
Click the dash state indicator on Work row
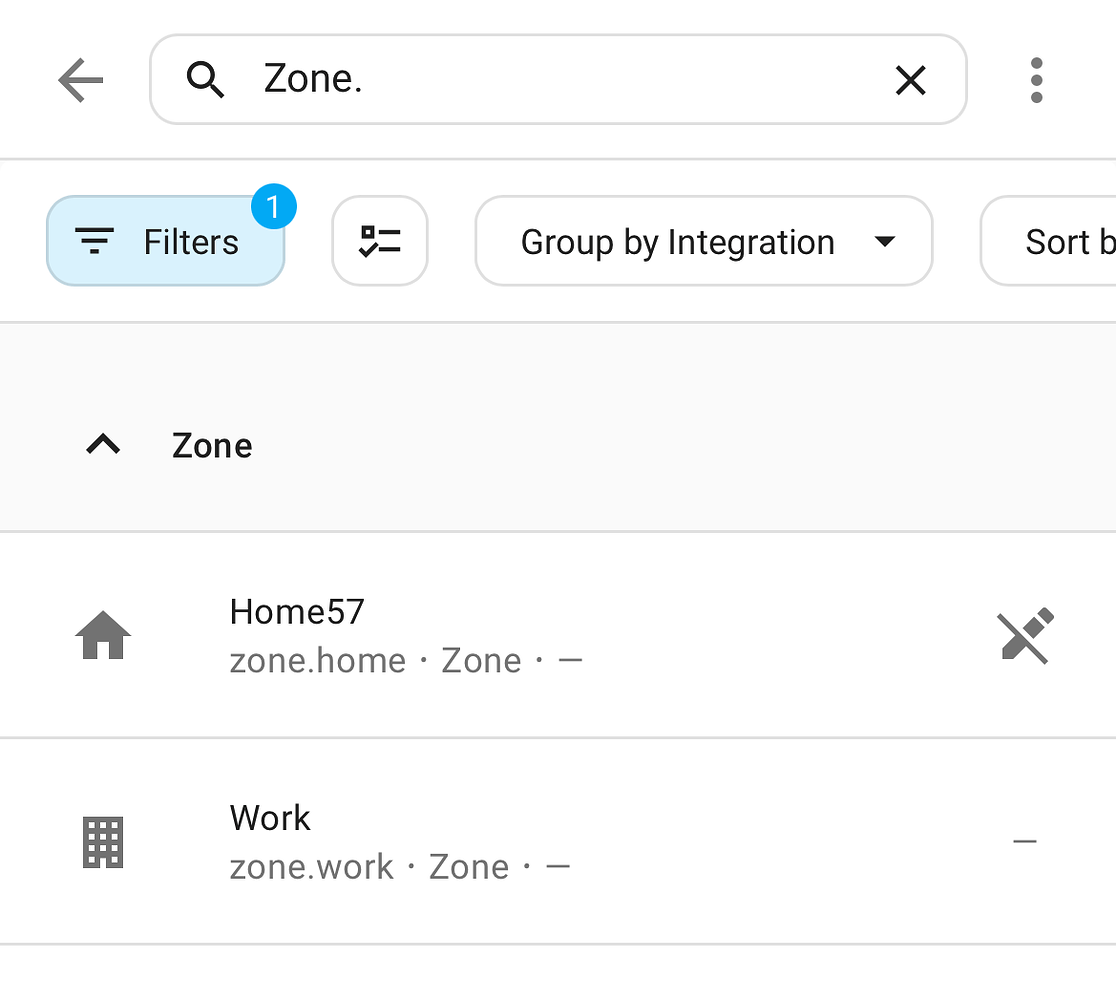point(1024,842)
